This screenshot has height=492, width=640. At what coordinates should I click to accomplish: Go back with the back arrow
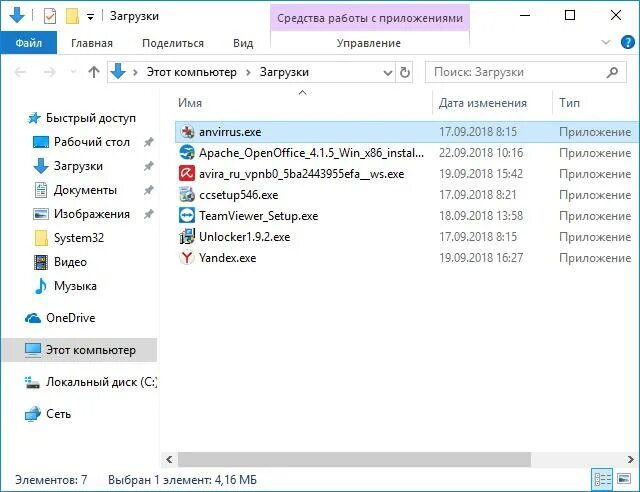[x=20, y=72]
